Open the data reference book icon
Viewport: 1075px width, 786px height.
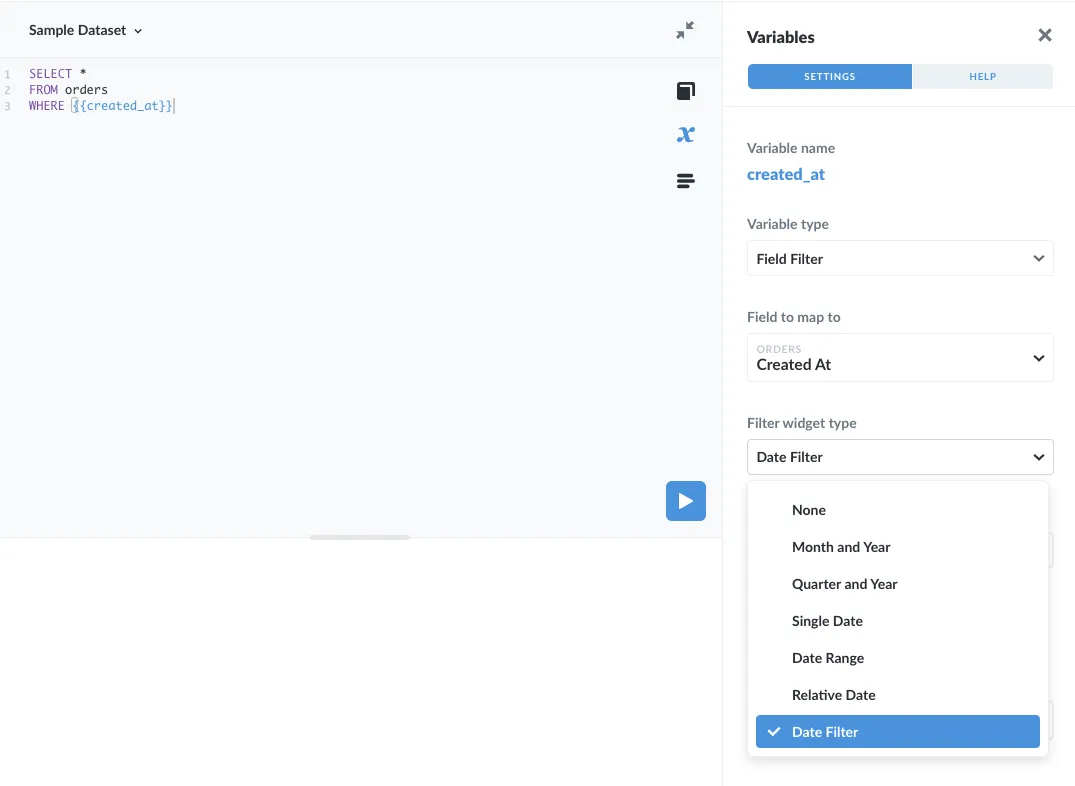tap(685, 90)
